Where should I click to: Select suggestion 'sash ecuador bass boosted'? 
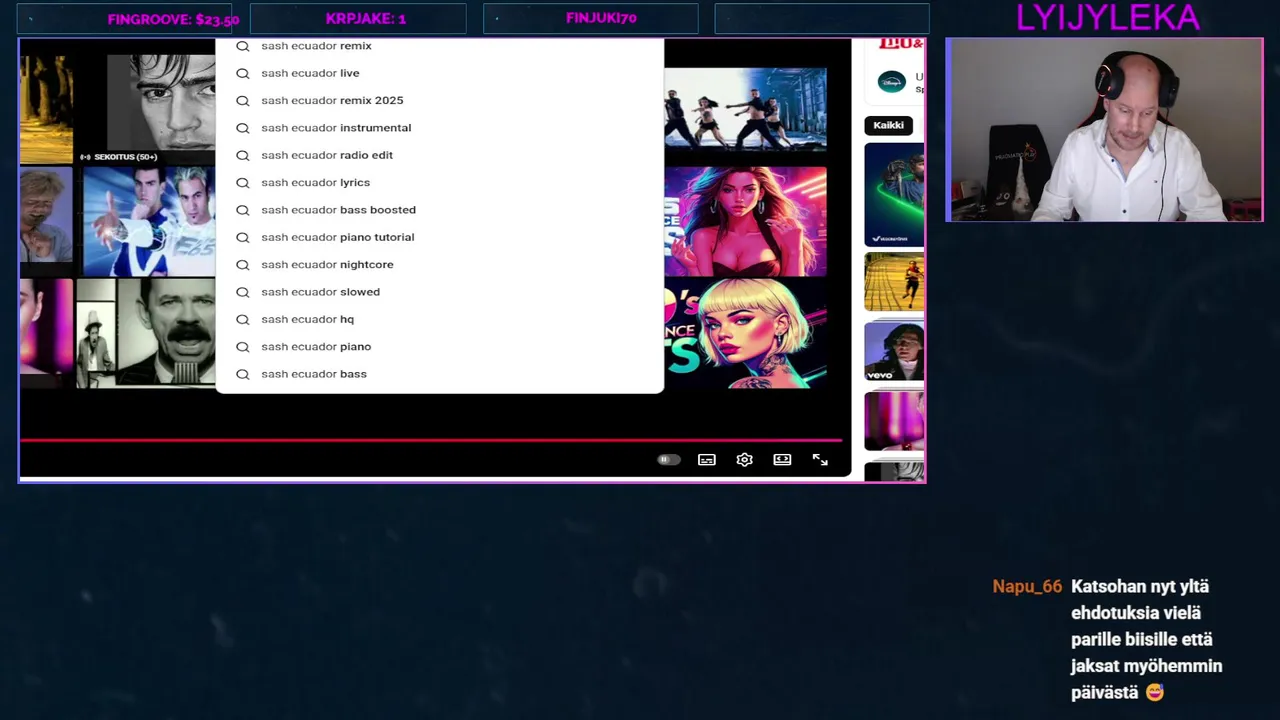click(x=440, y=210)
